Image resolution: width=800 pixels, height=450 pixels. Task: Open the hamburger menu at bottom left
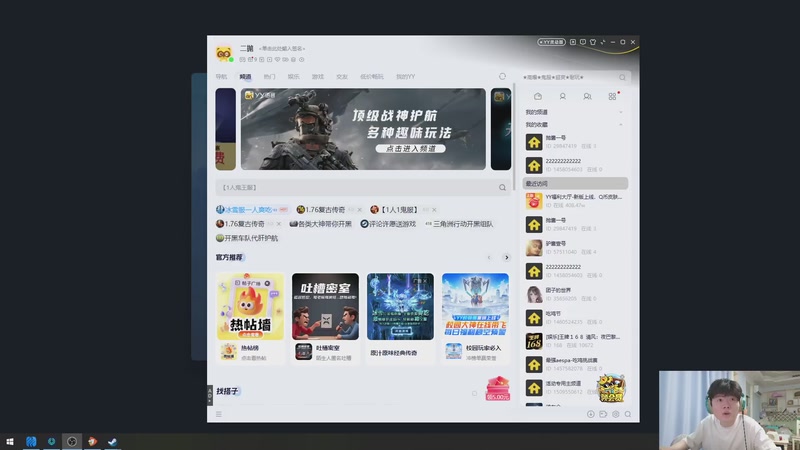[x=219, y=414]
